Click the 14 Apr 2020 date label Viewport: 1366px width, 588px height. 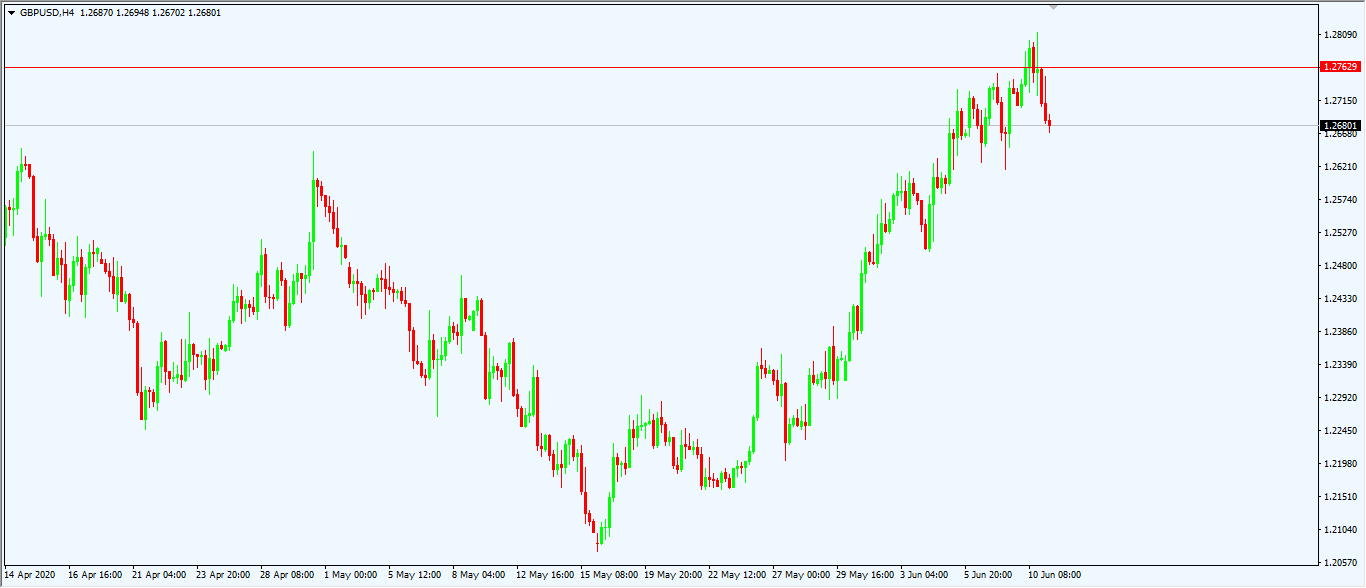pyautogui.click(x=30, y=575)
